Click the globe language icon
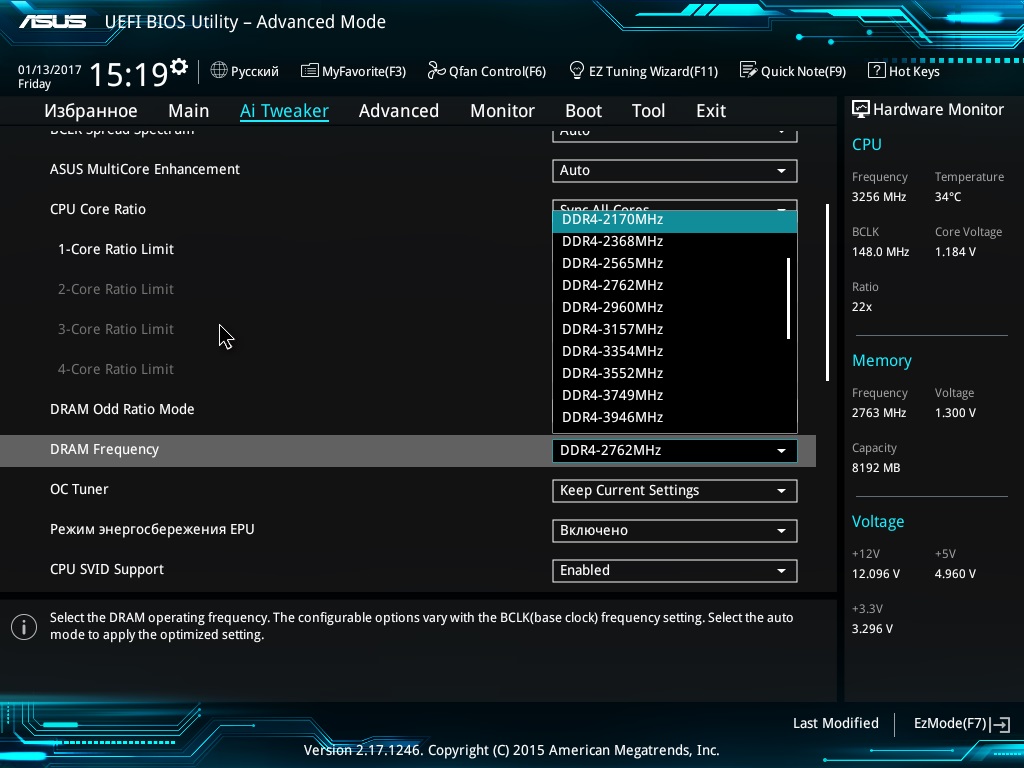This screenshot has width=1024, height=768. coord(219,70)
